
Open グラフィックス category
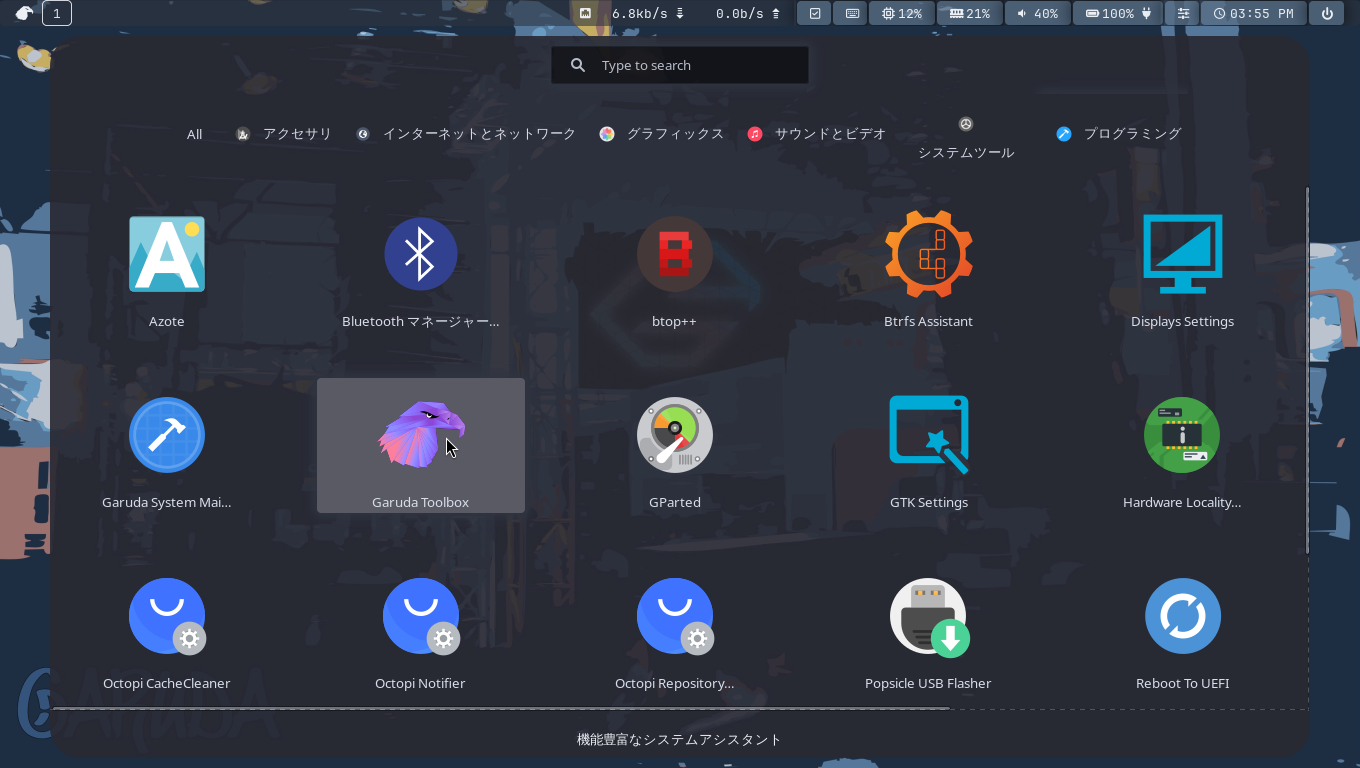661,134
